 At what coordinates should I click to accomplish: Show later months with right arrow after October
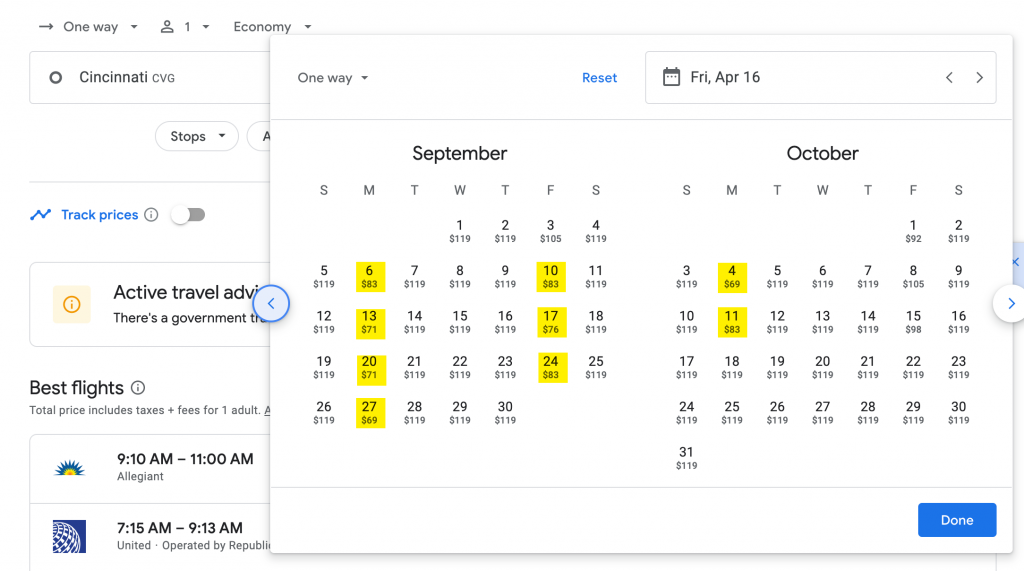click(x=1010, y=303)
